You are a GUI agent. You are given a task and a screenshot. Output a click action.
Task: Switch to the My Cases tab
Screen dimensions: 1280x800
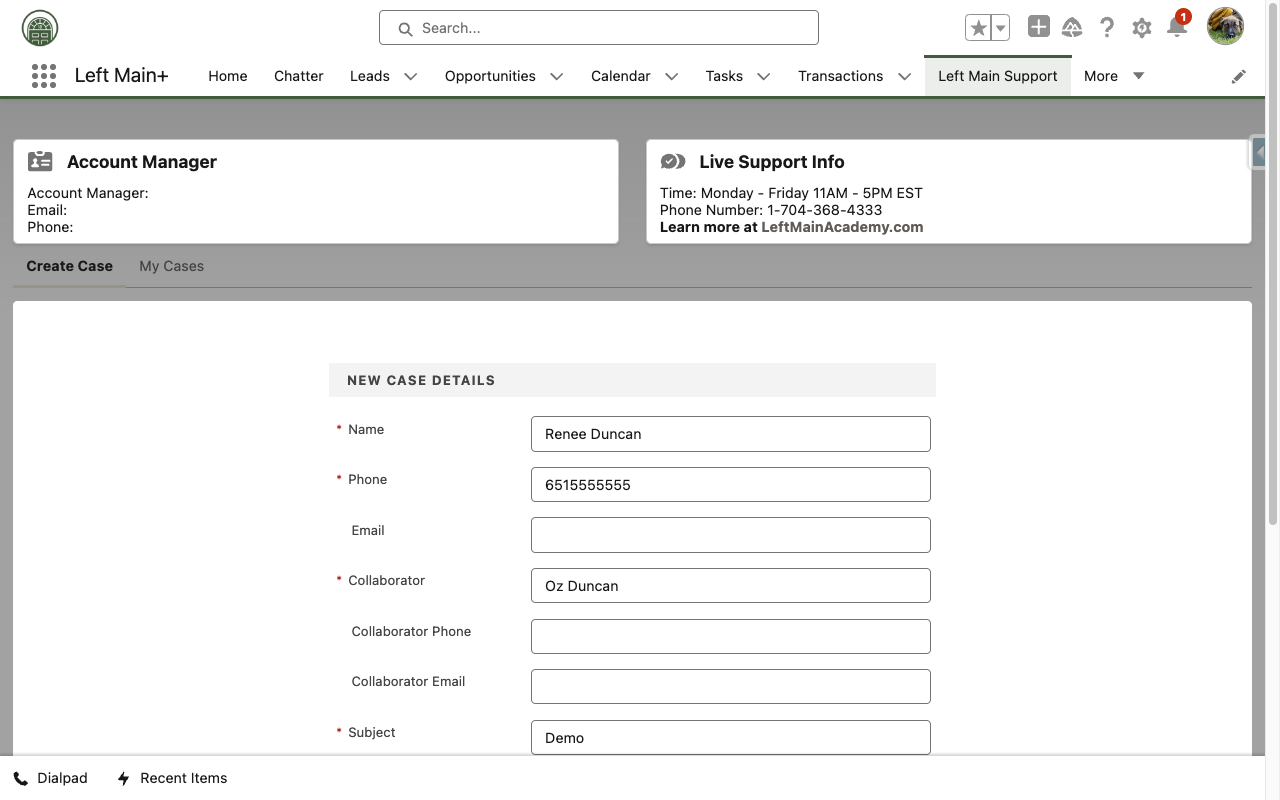tap(171, 266)
